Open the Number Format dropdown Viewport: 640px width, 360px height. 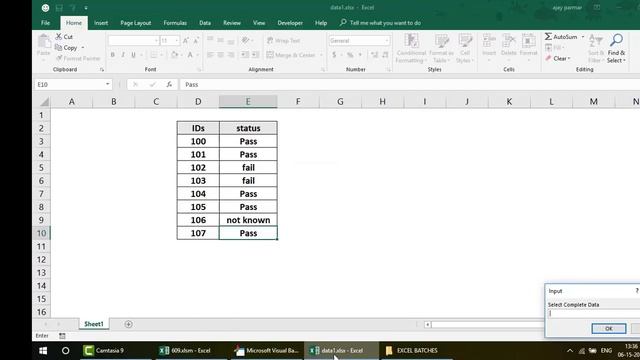click(386, 40)
